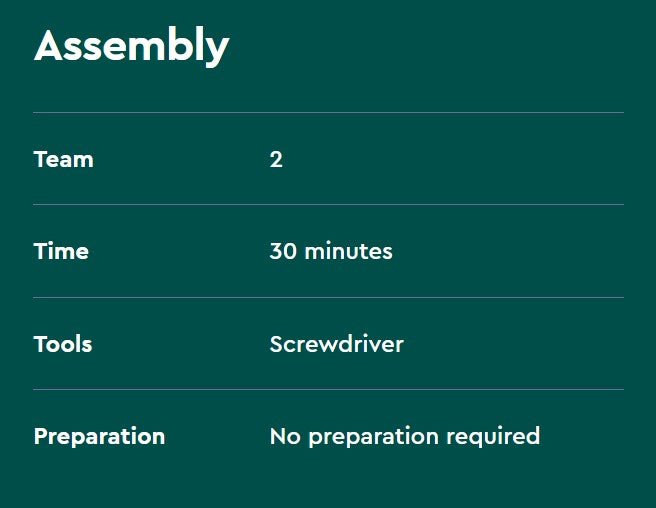Screen dimensions: 656x508
Task: Select the Tools row label
Action: click(63, 344)
